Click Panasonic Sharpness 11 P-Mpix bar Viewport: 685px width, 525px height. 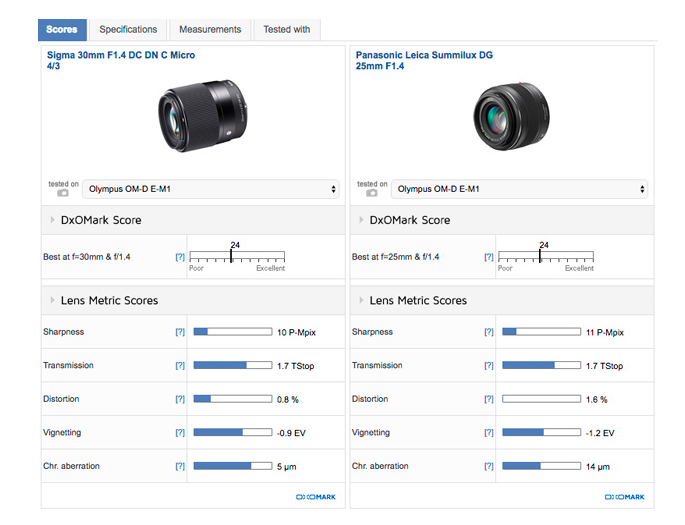click(x=542, y=332)
